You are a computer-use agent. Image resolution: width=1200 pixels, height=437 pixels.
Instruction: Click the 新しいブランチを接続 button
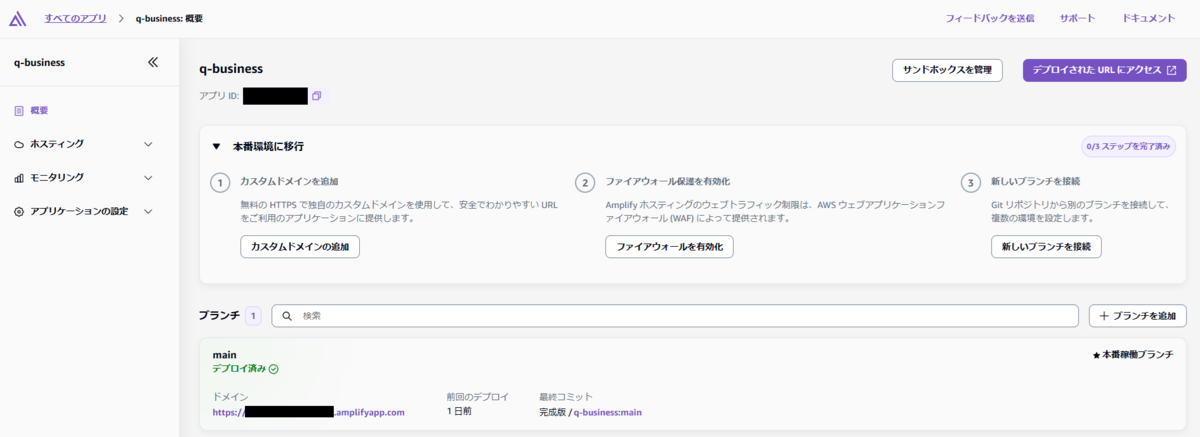(1046, 246)
